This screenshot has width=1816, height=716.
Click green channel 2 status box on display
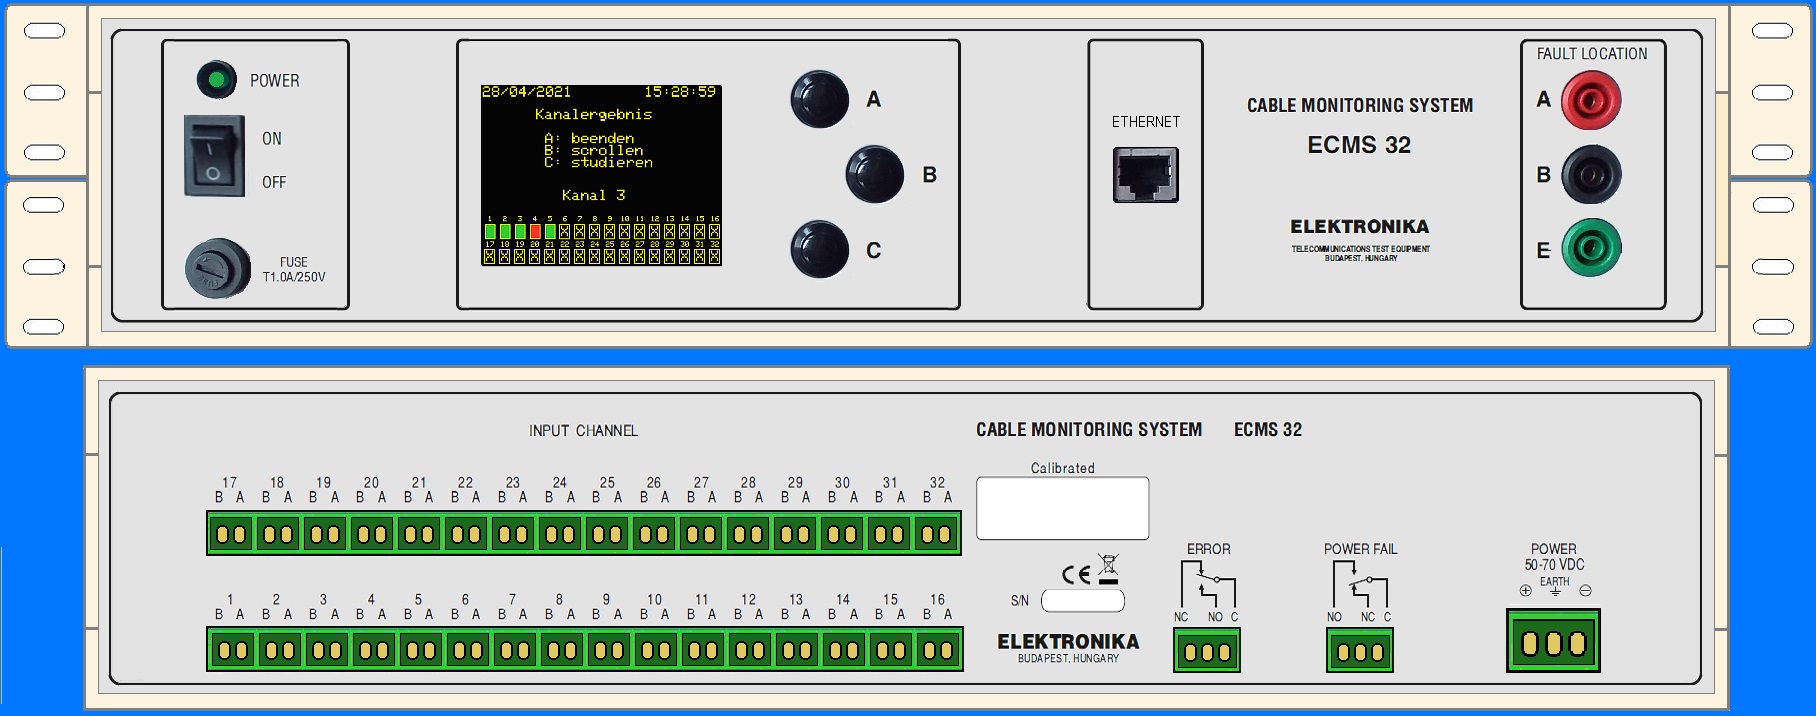(x=505, y=231)
